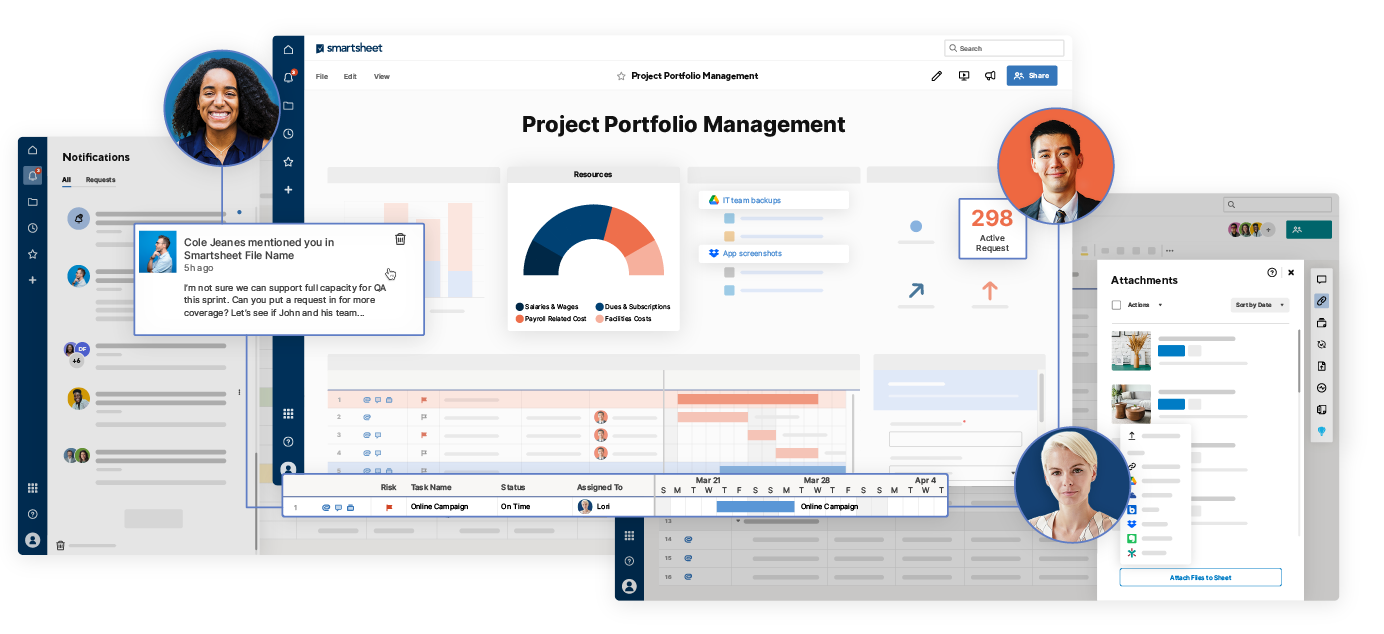Screen dimensions: 1384x634
Task: Click the Evernote icon in attach menu
Action: [x=1131, y=539]
